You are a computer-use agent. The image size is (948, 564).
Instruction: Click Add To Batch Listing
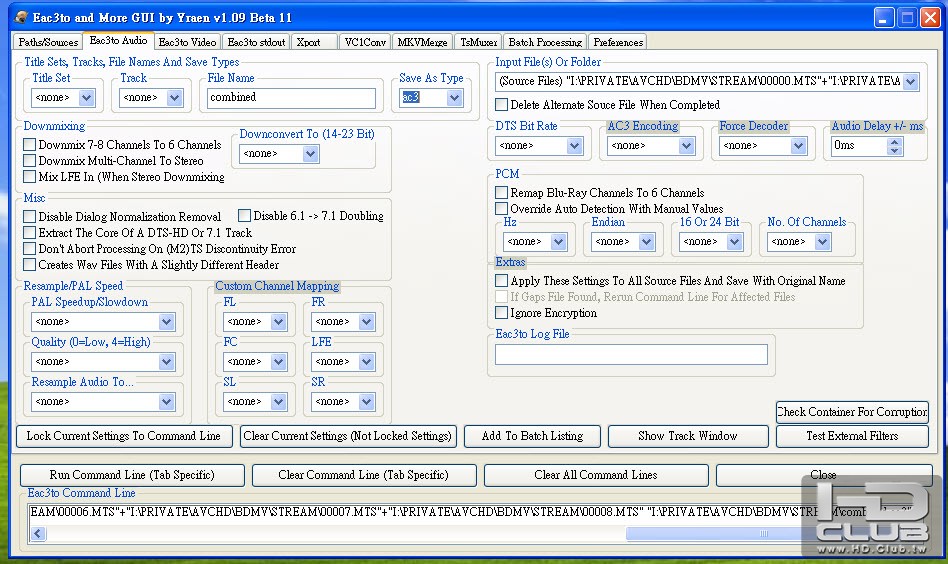tap(532, 436)
